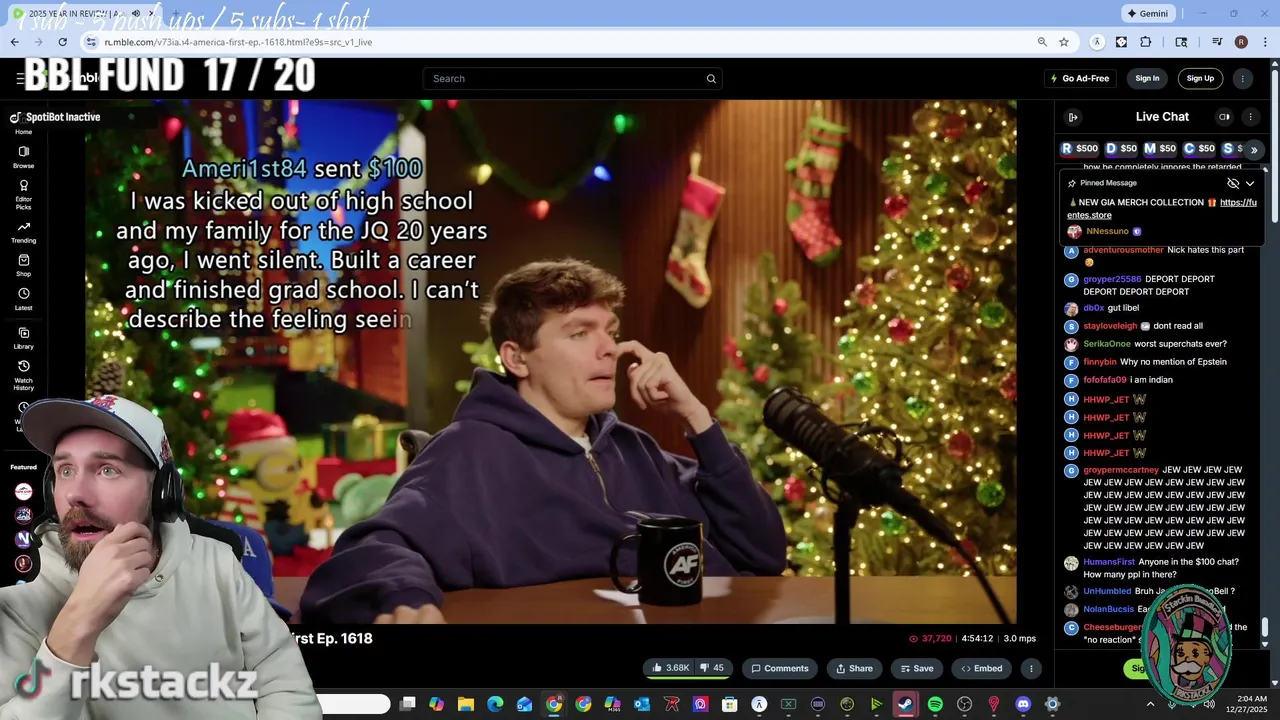Click the Embed button
The image size is (1280, 720).
click(x=981, y=668)
